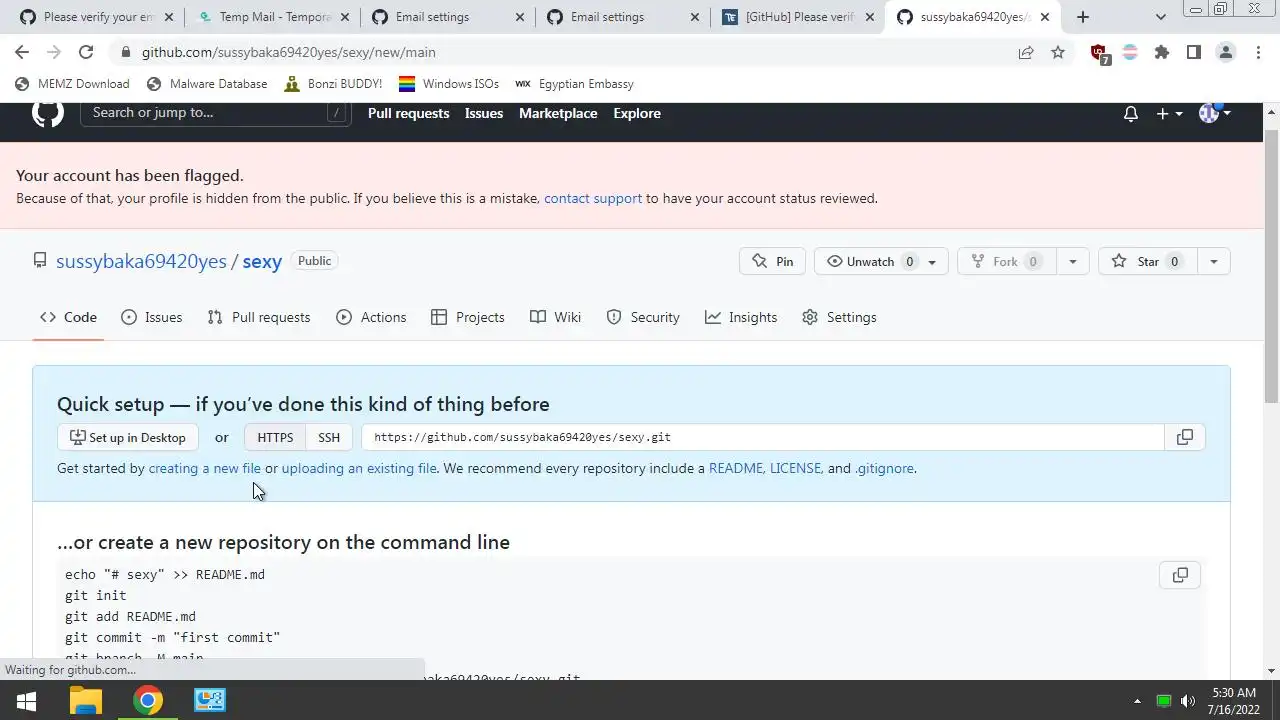Click the disabled Fork button
This screenshot has width=1280, height=720.
pos(1006,261)
